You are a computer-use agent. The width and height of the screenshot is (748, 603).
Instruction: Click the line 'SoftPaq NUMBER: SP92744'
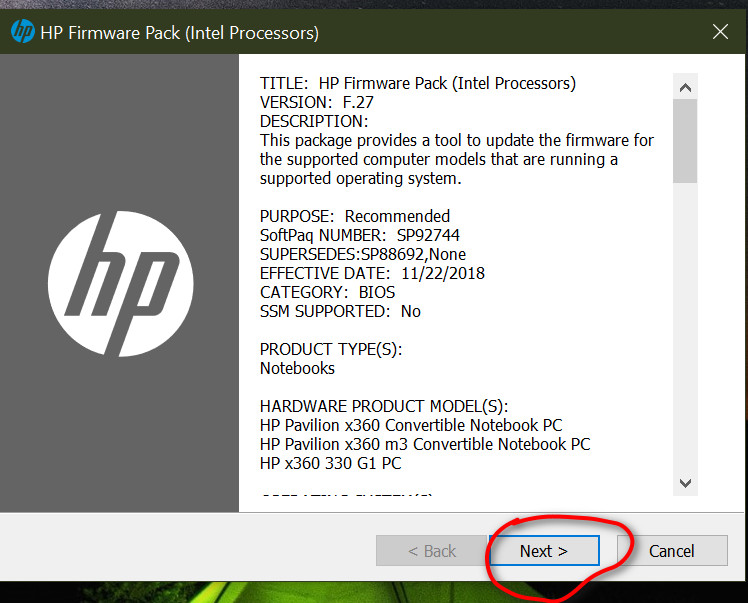360,235
